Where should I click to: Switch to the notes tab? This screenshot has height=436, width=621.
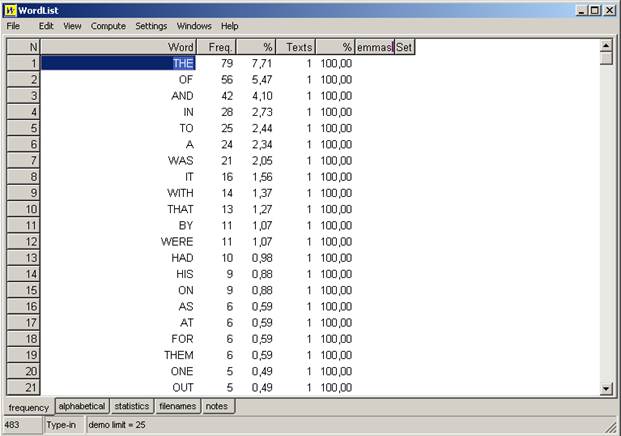click(x=217, y=406)
